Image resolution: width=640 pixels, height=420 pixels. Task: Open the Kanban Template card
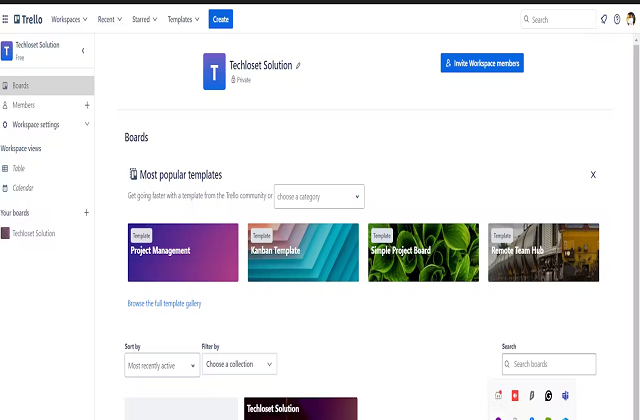click(303, 252)
